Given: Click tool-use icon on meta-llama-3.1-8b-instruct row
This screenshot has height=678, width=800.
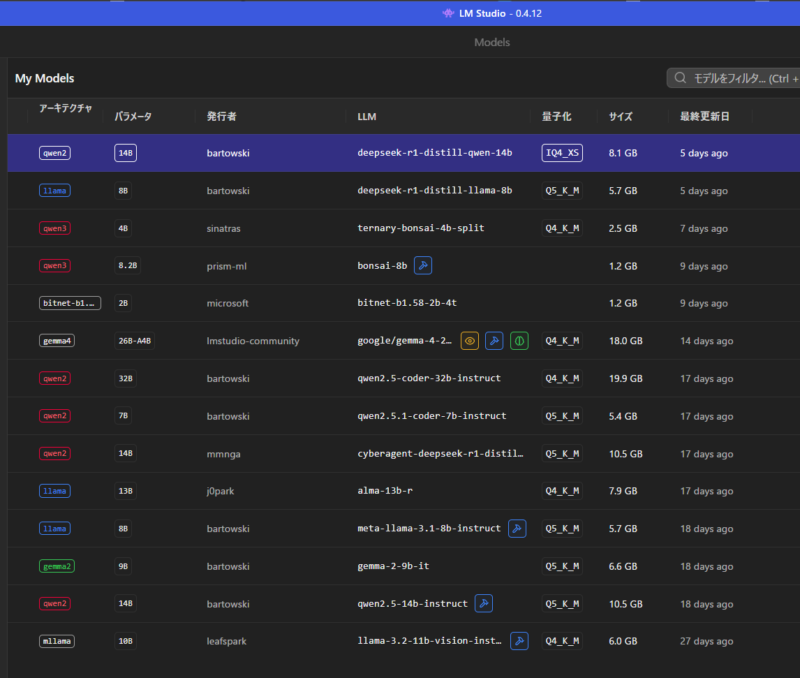Looking at the screenshot, I should [517, 529].
